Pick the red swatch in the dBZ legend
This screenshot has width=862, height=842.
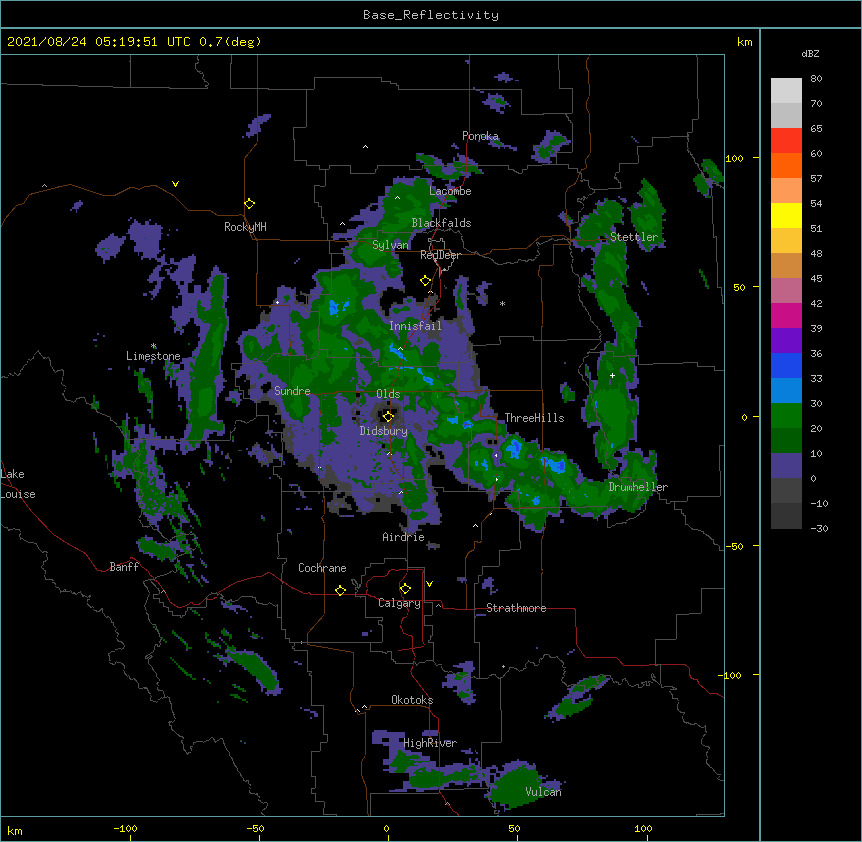(x=786, y=141)
